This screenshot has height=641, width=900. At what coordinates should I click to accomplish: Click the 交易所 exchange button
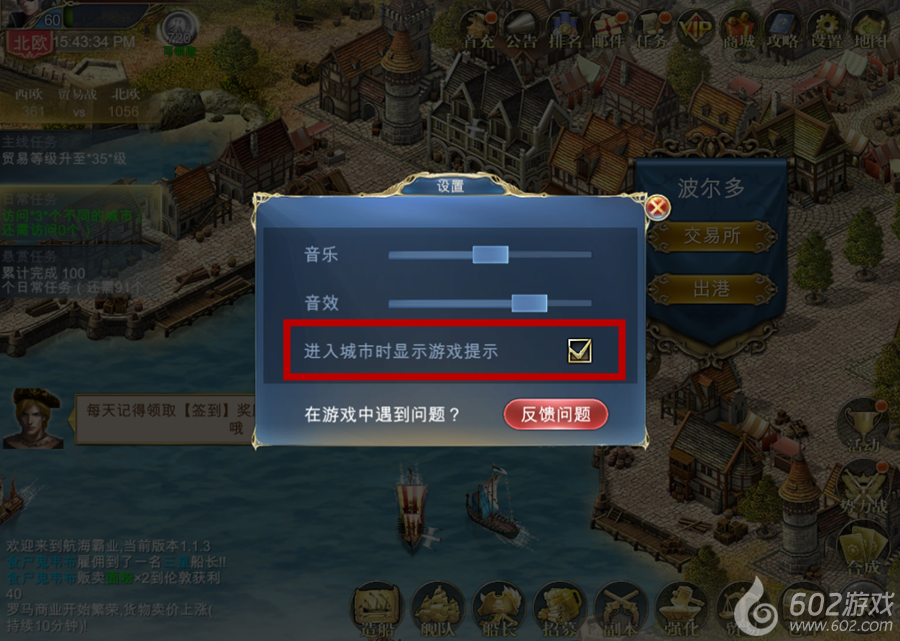coord(712,236)
